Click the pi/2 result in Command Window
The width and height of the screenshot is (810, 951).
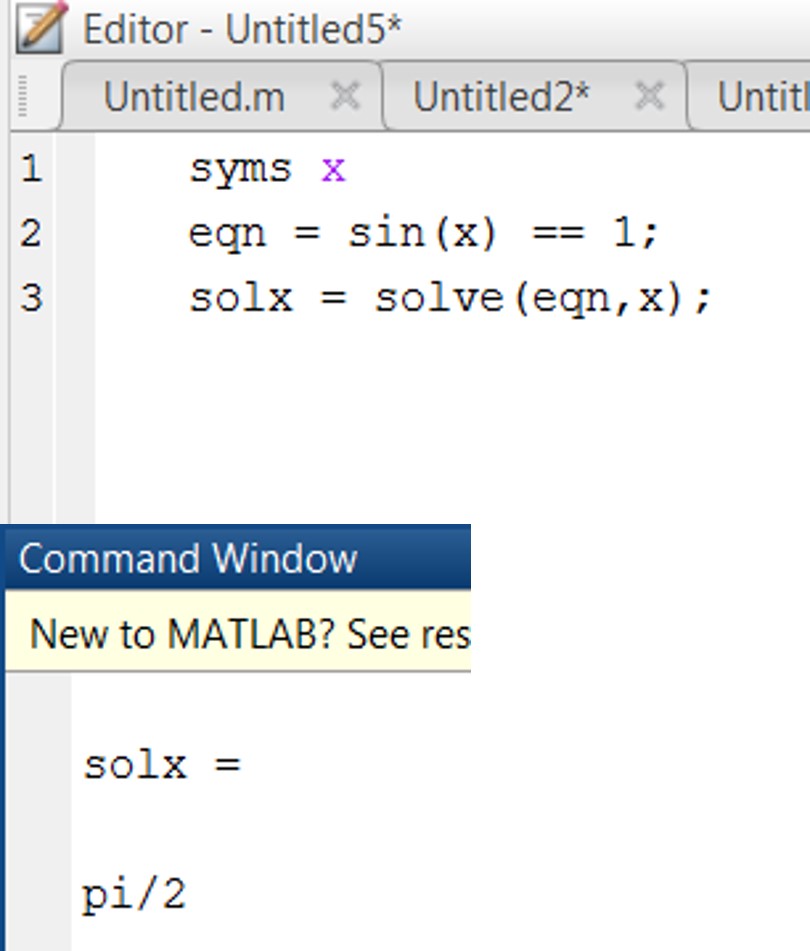pyautogui.click(x=134, y=895)
